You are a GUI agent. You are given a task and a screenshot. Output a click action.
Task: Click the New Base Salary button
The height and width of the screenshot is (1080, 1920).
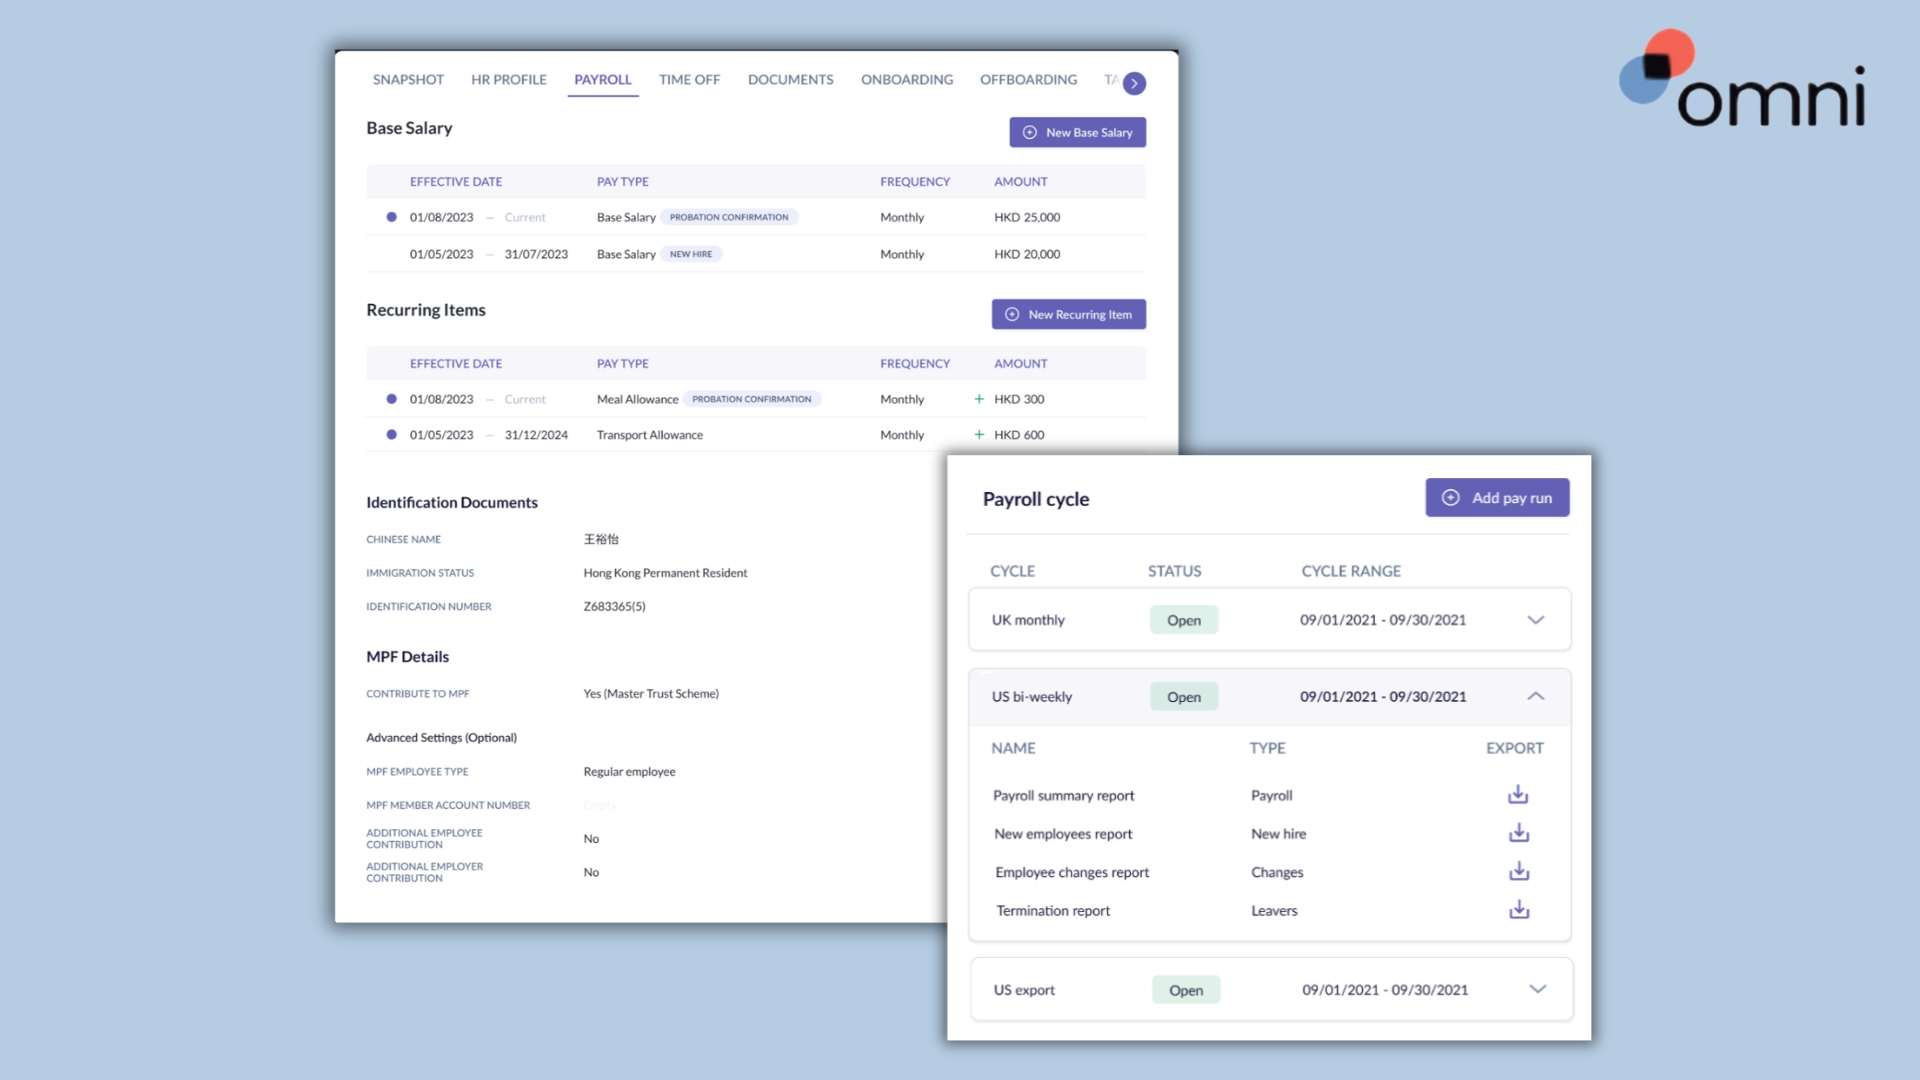click(x=1077, y=132)
